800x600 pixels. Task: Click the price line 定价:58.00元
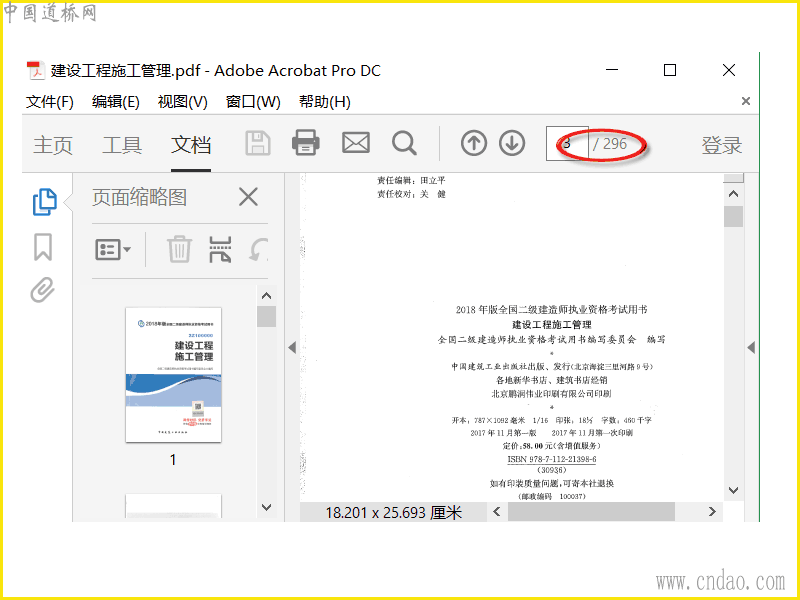point(552,445)
